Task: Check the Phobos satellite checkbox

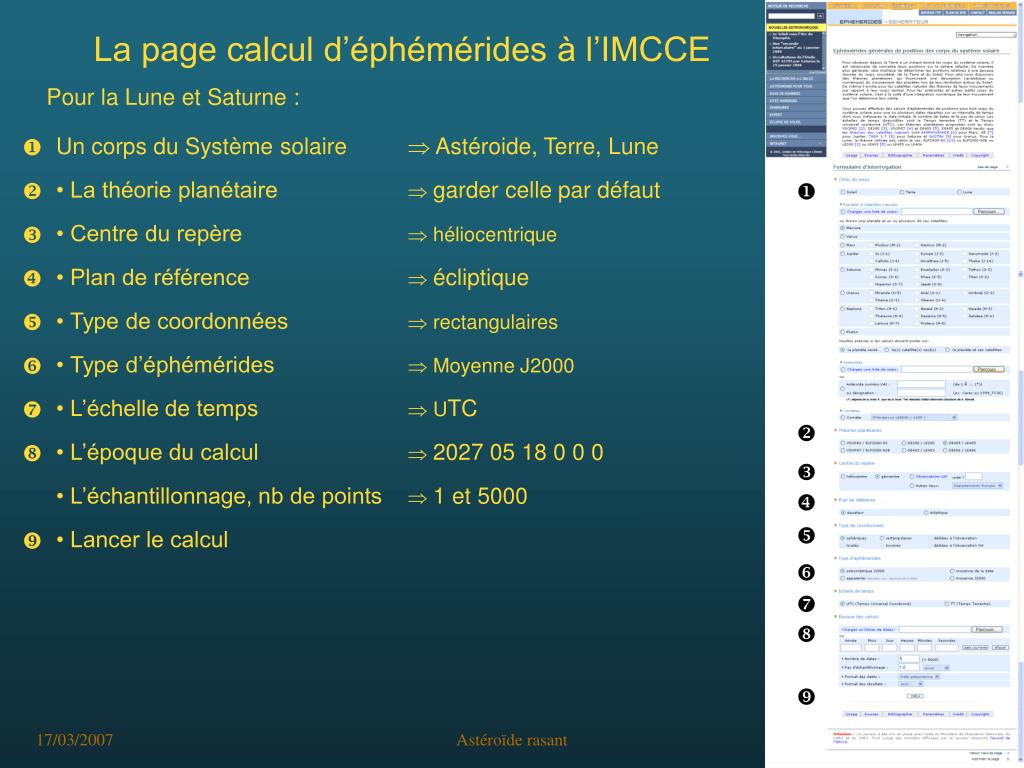Action: (x=870, y=245)
